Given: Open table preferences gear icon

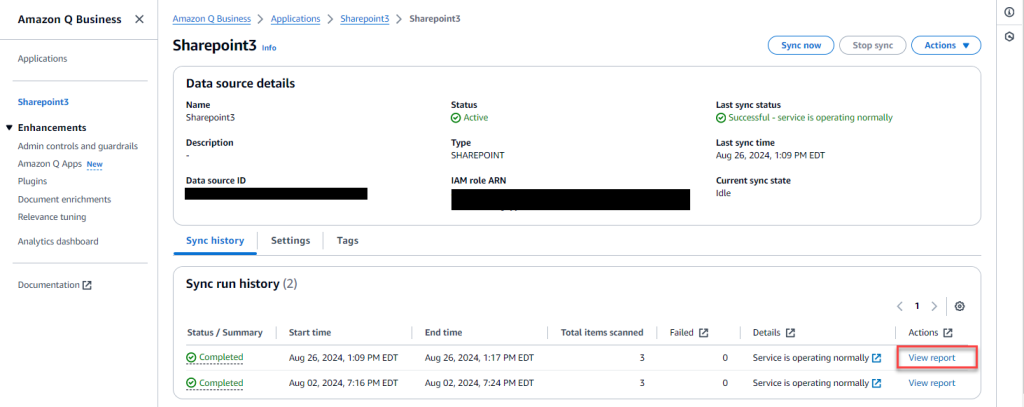Looking at the screenshot, I should pyautogui.click(x=959, y=306).
